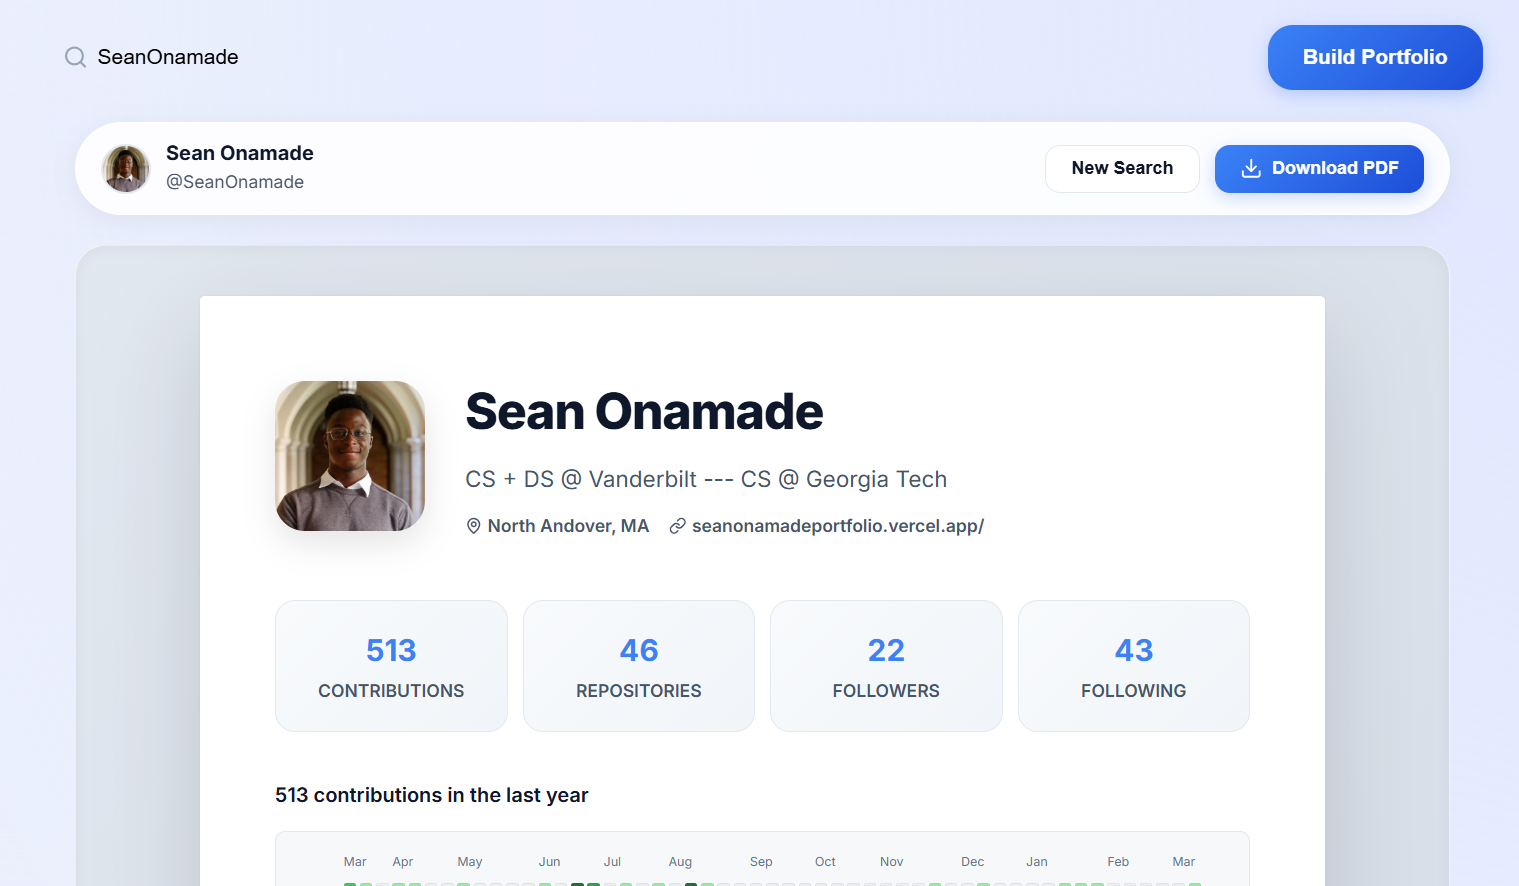Click the small avatar in the header bar
1519x886 pixels.
coord(126,168)
